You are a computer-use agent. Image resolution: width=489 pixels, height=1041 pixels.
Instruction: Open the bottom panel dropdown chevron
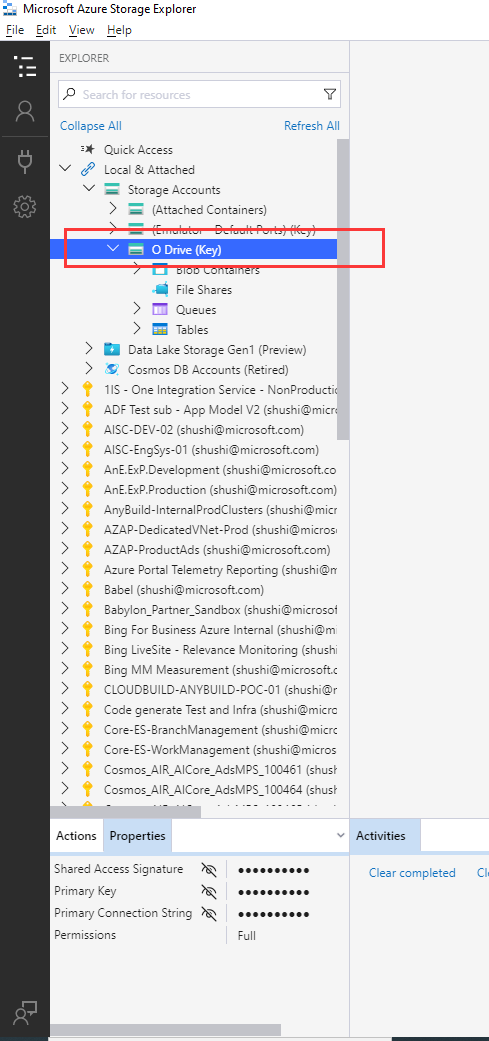340,835
